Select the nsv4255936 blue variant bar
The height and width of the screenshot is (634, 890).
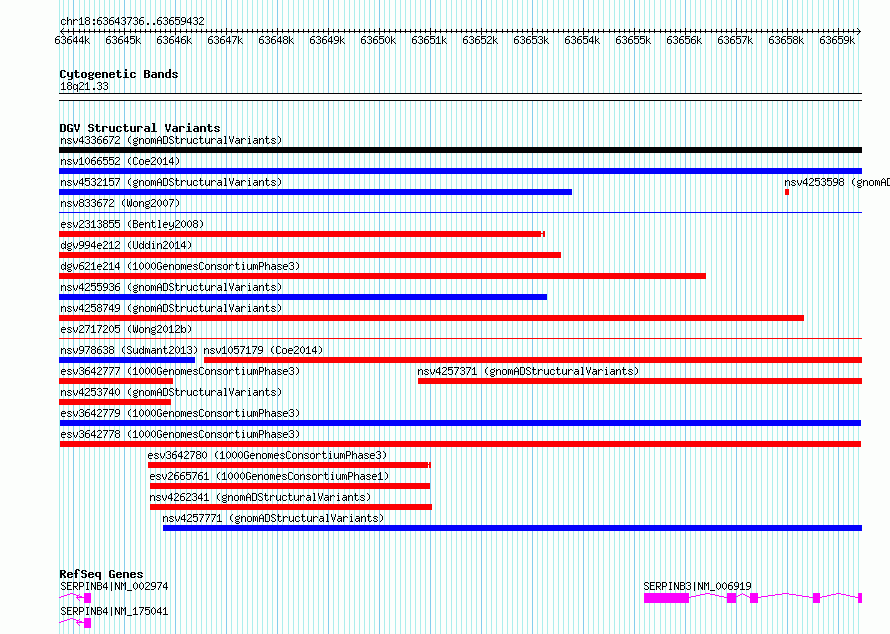pyautogui.click(x=303, y=297)
